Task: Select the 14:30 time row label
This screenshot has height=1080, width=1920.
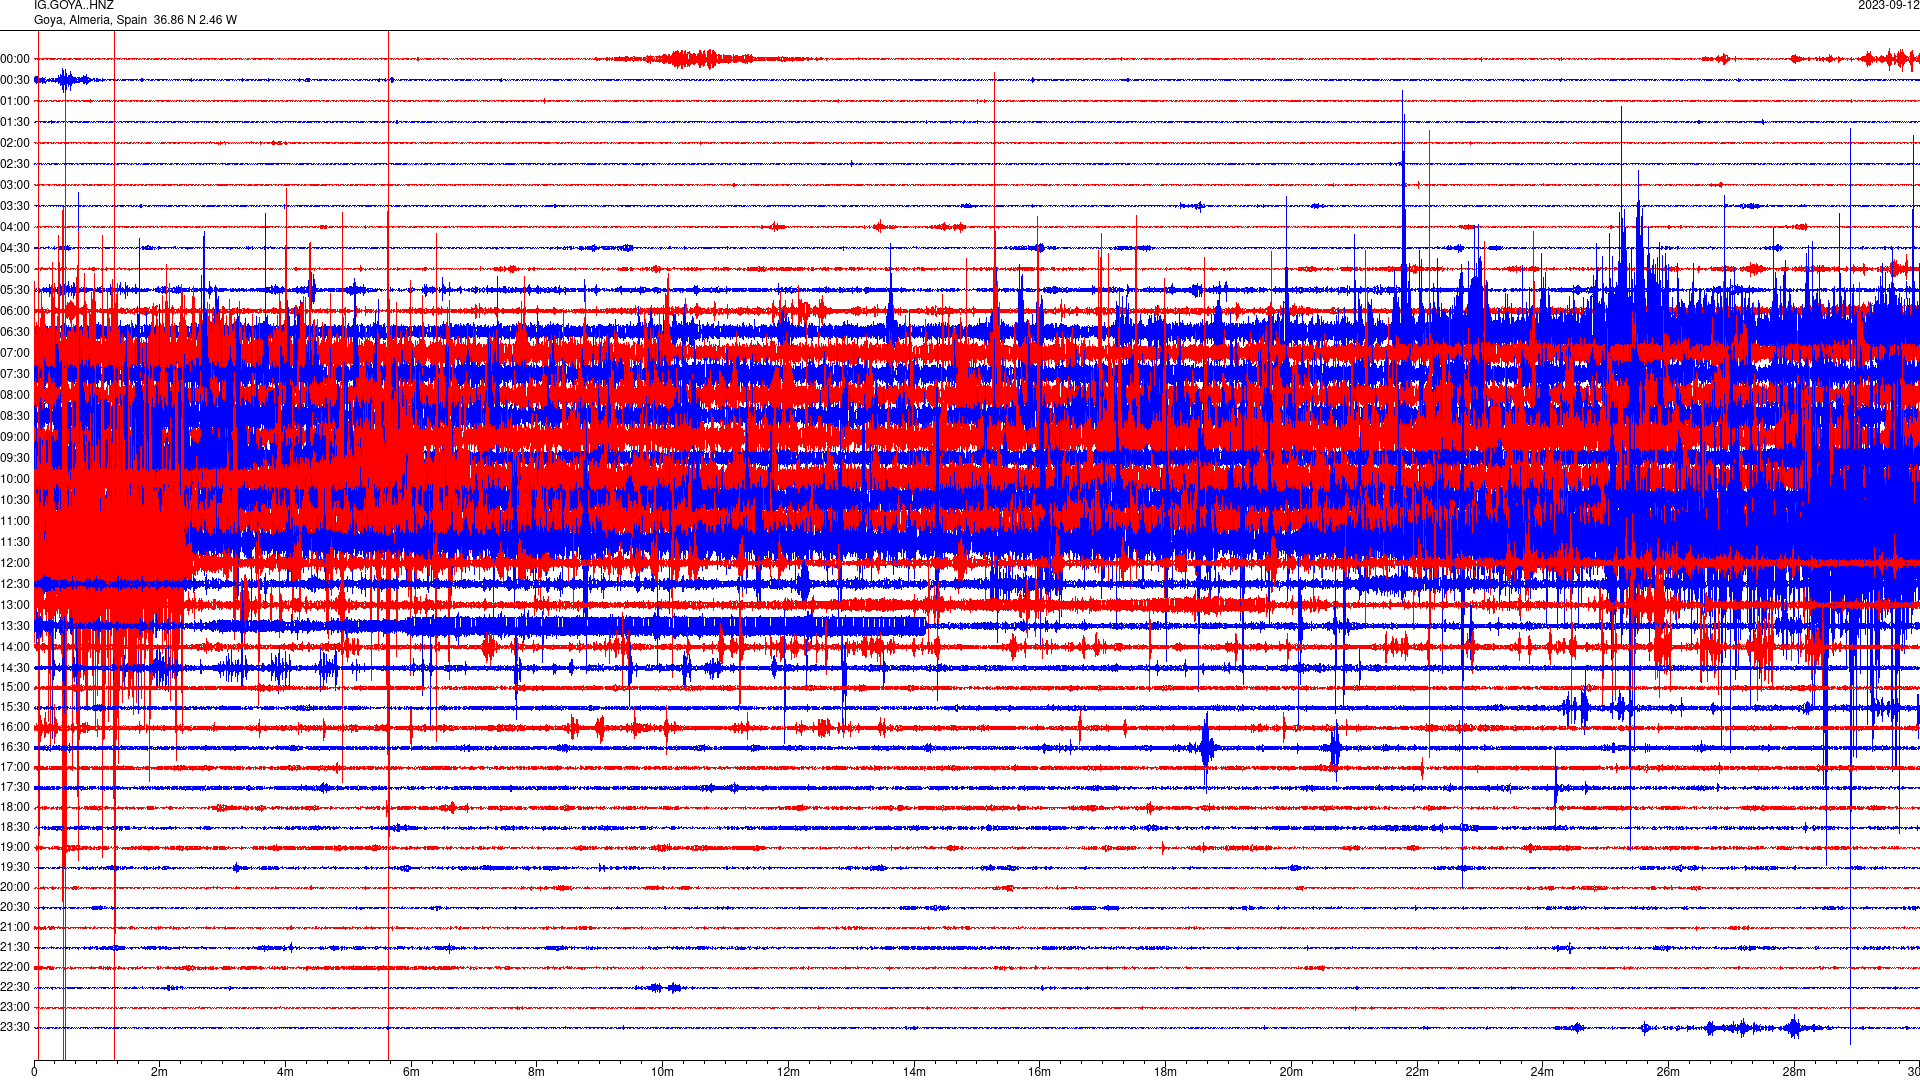Action: (15, 668)
